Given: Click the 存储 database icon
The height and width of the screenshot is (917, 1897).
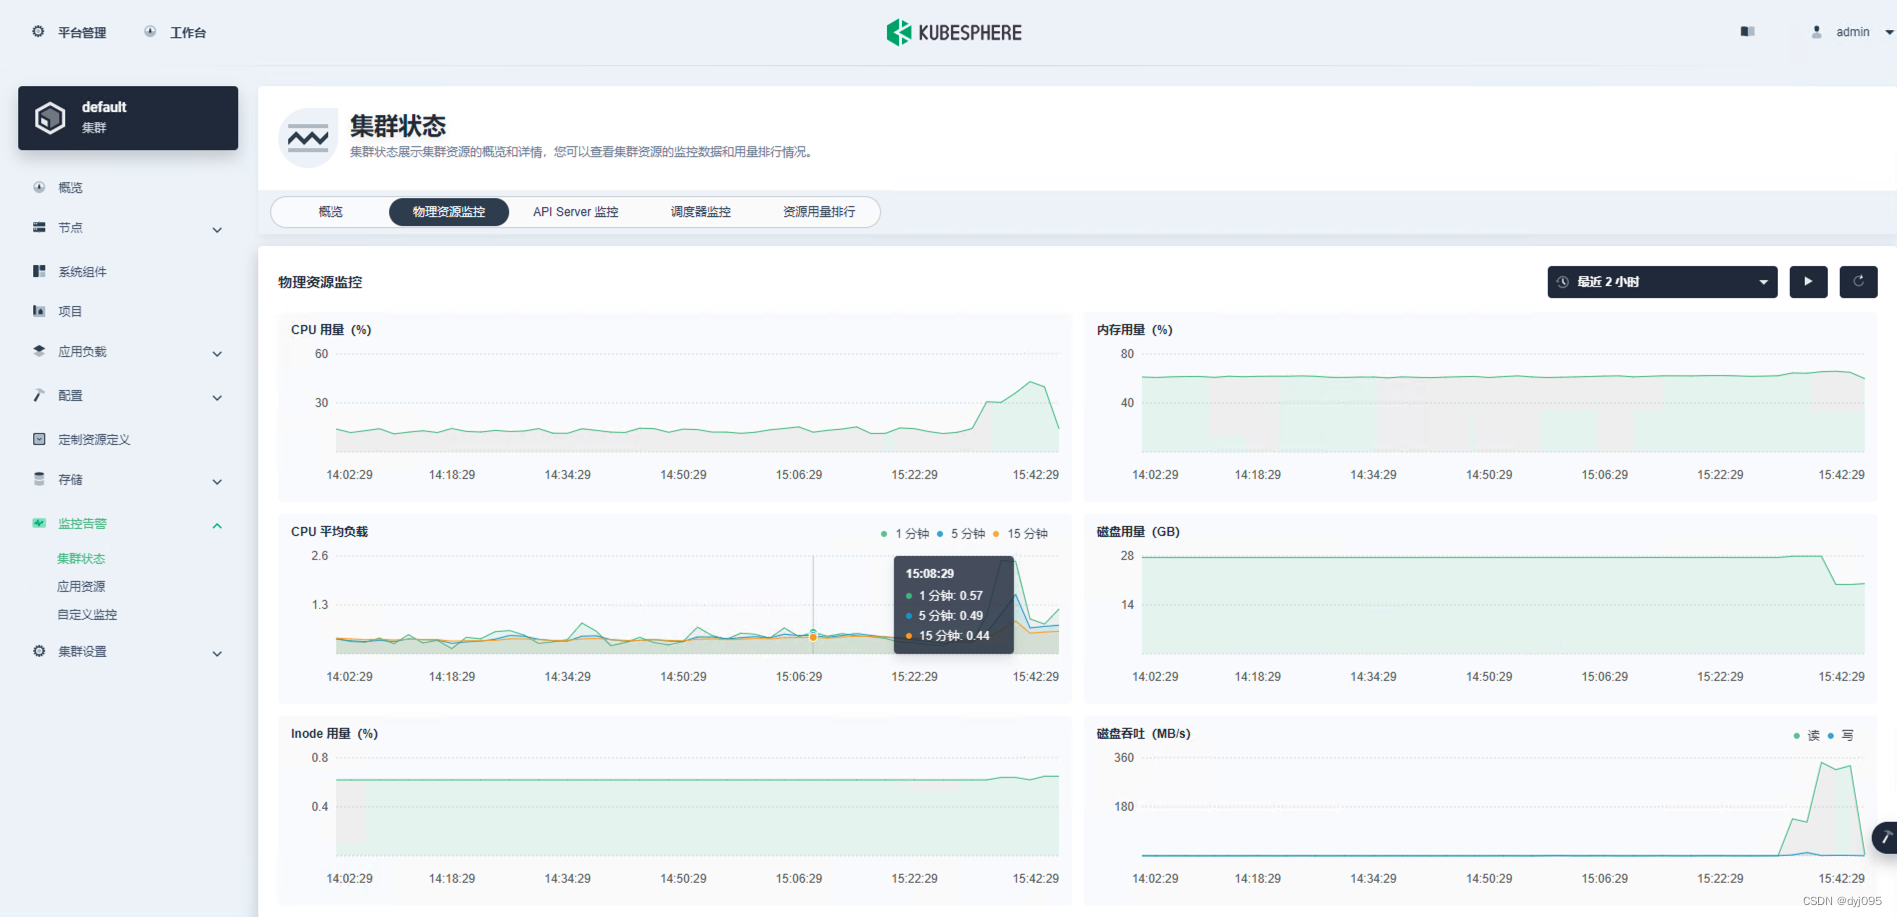Looking at the screenshot, I should 39,479.
